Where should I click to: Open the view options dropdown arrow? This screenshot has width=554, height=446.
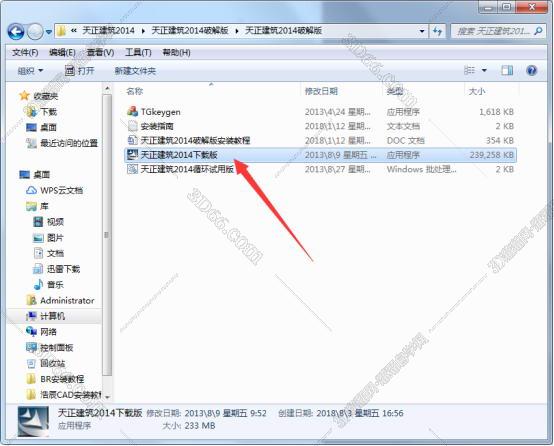[484, 70]
